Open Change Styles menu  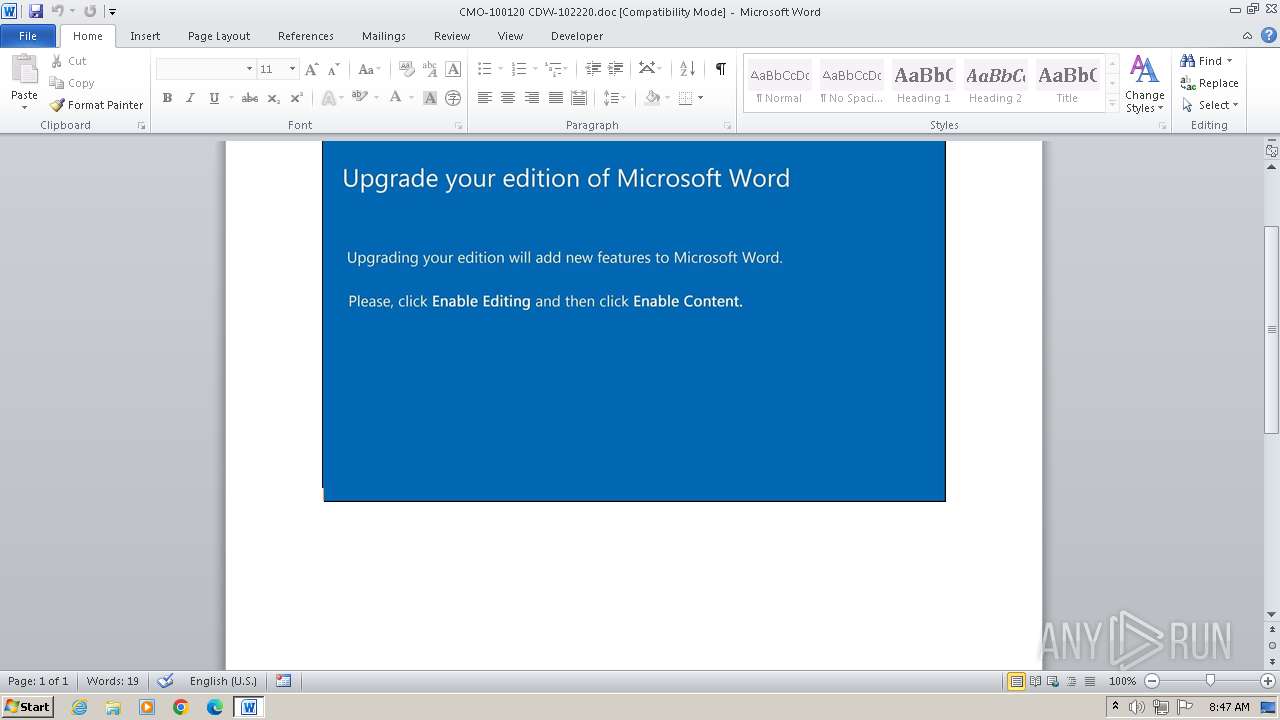1144,85
